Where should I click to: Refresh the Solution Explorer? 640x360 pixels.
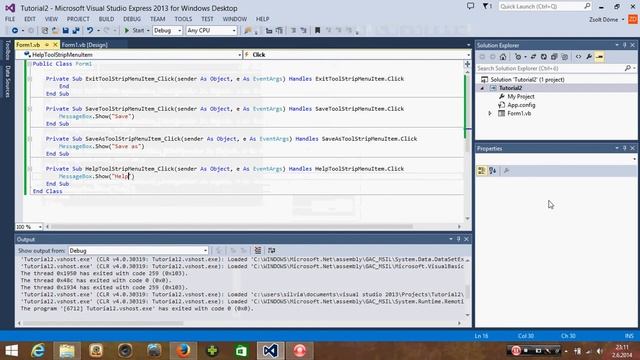point(544,57)
